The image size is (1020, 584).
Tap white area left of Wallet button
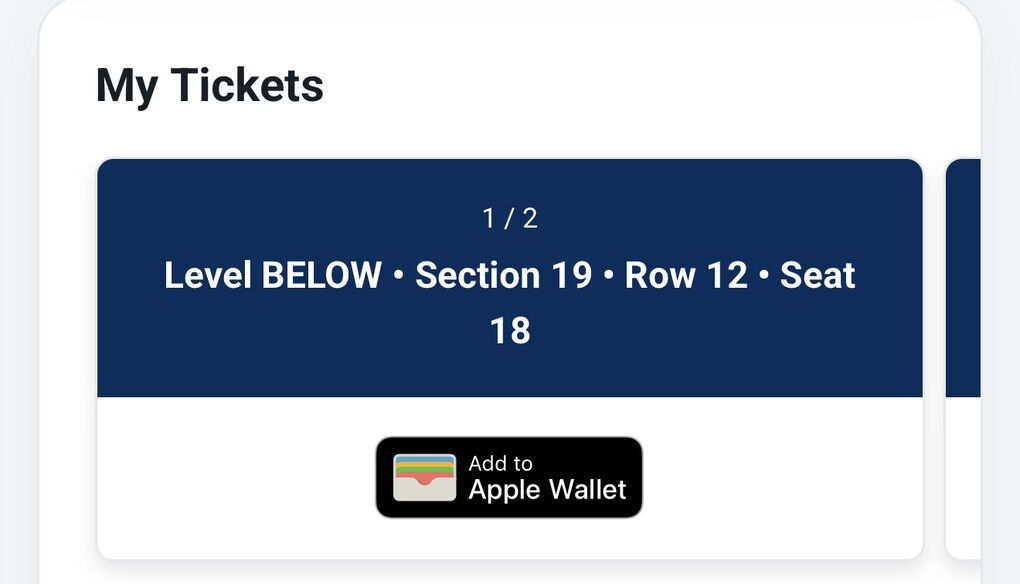(x=235, y=477)
